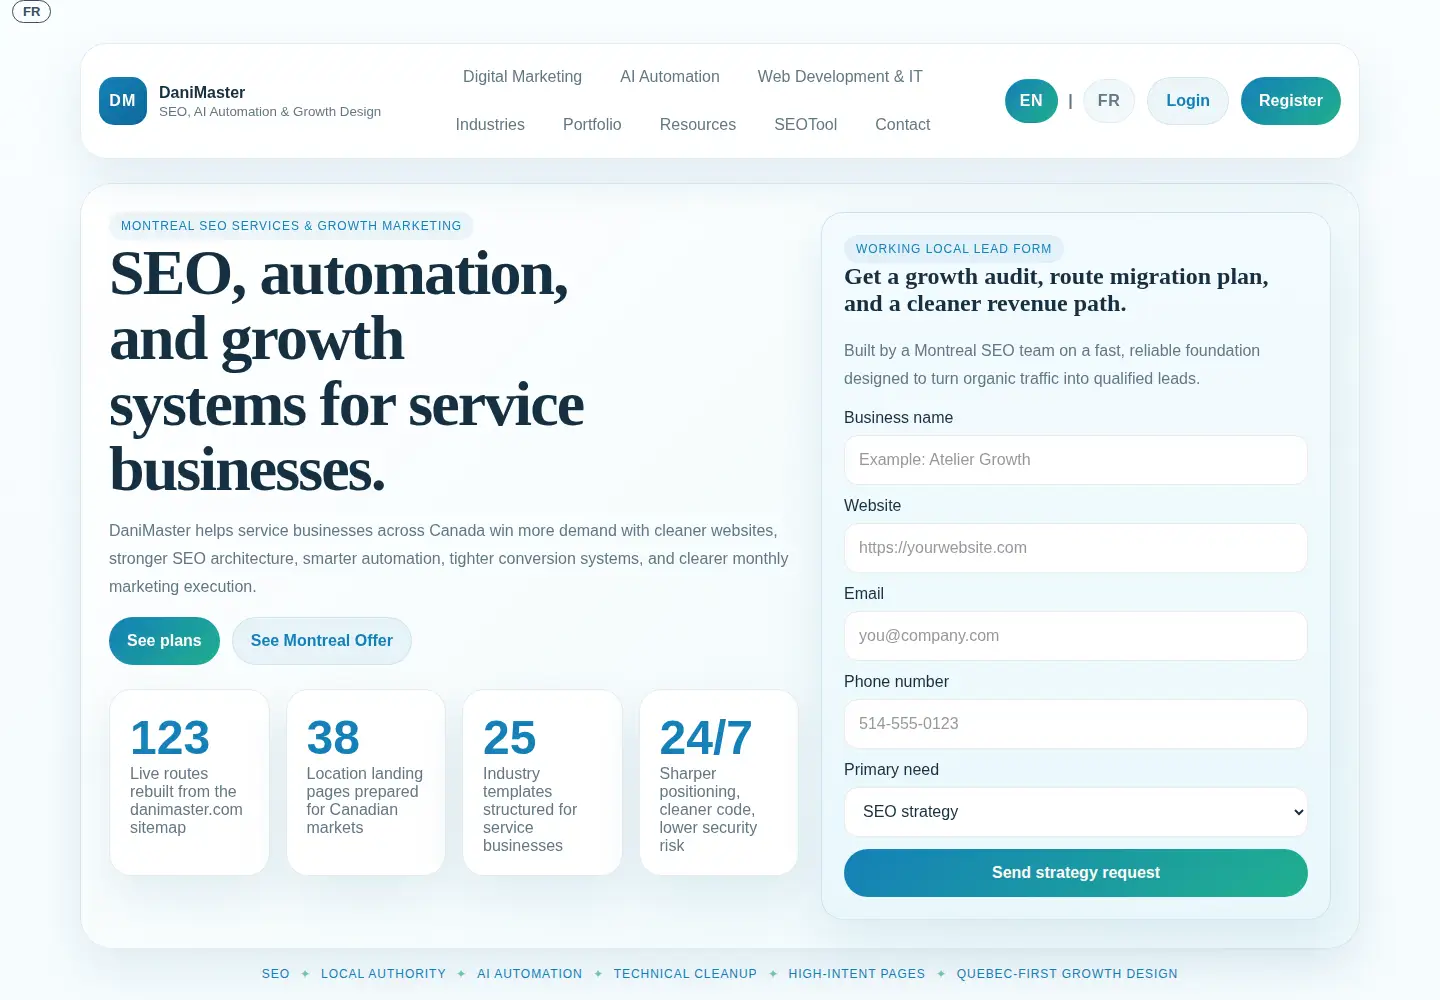Click the 24/7 Sharper positioning card
The width and height of the screenshot is (1440, 1000).
(719, 782)
